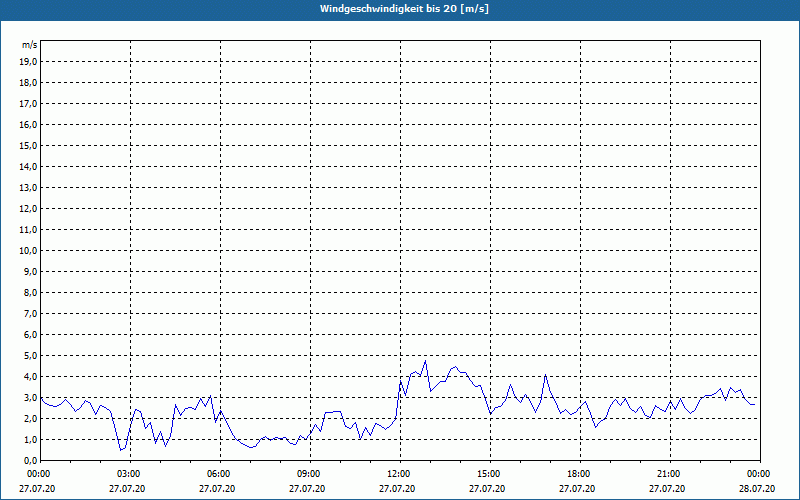Click the m/s unit label on the y-axis
This screenshot has width=800, height=500.
(30, 45)
